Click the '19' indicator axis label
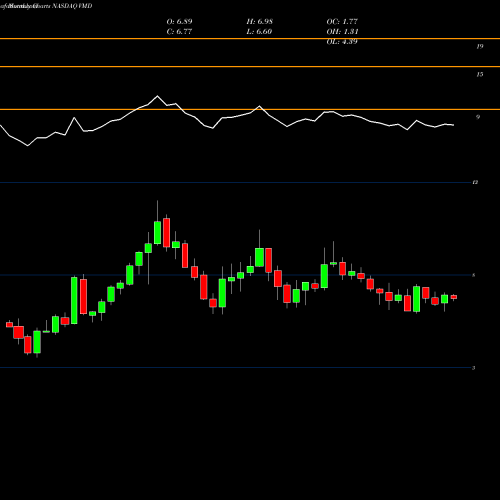This screenshot has height=500, width=500. (480, 46)
